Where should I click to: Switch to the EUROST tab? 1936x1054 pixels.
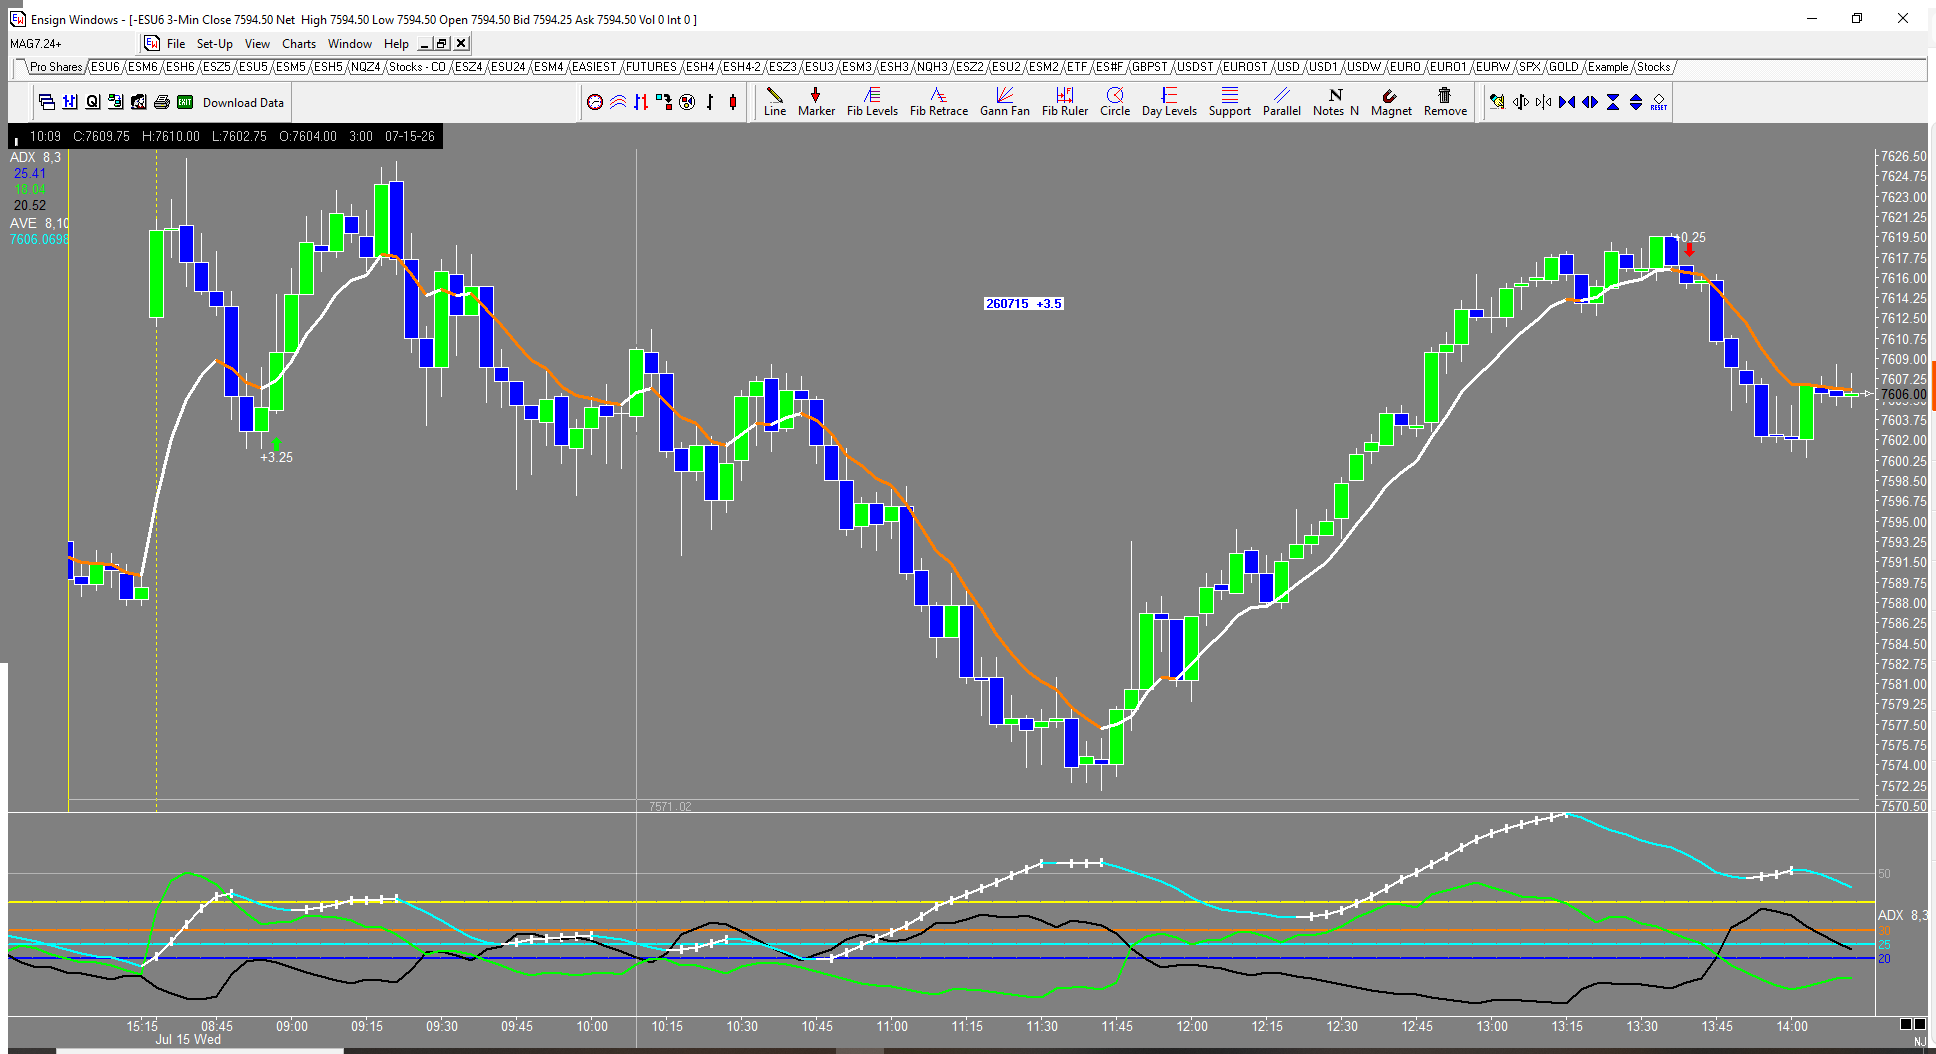click(x=1245, y=67)
